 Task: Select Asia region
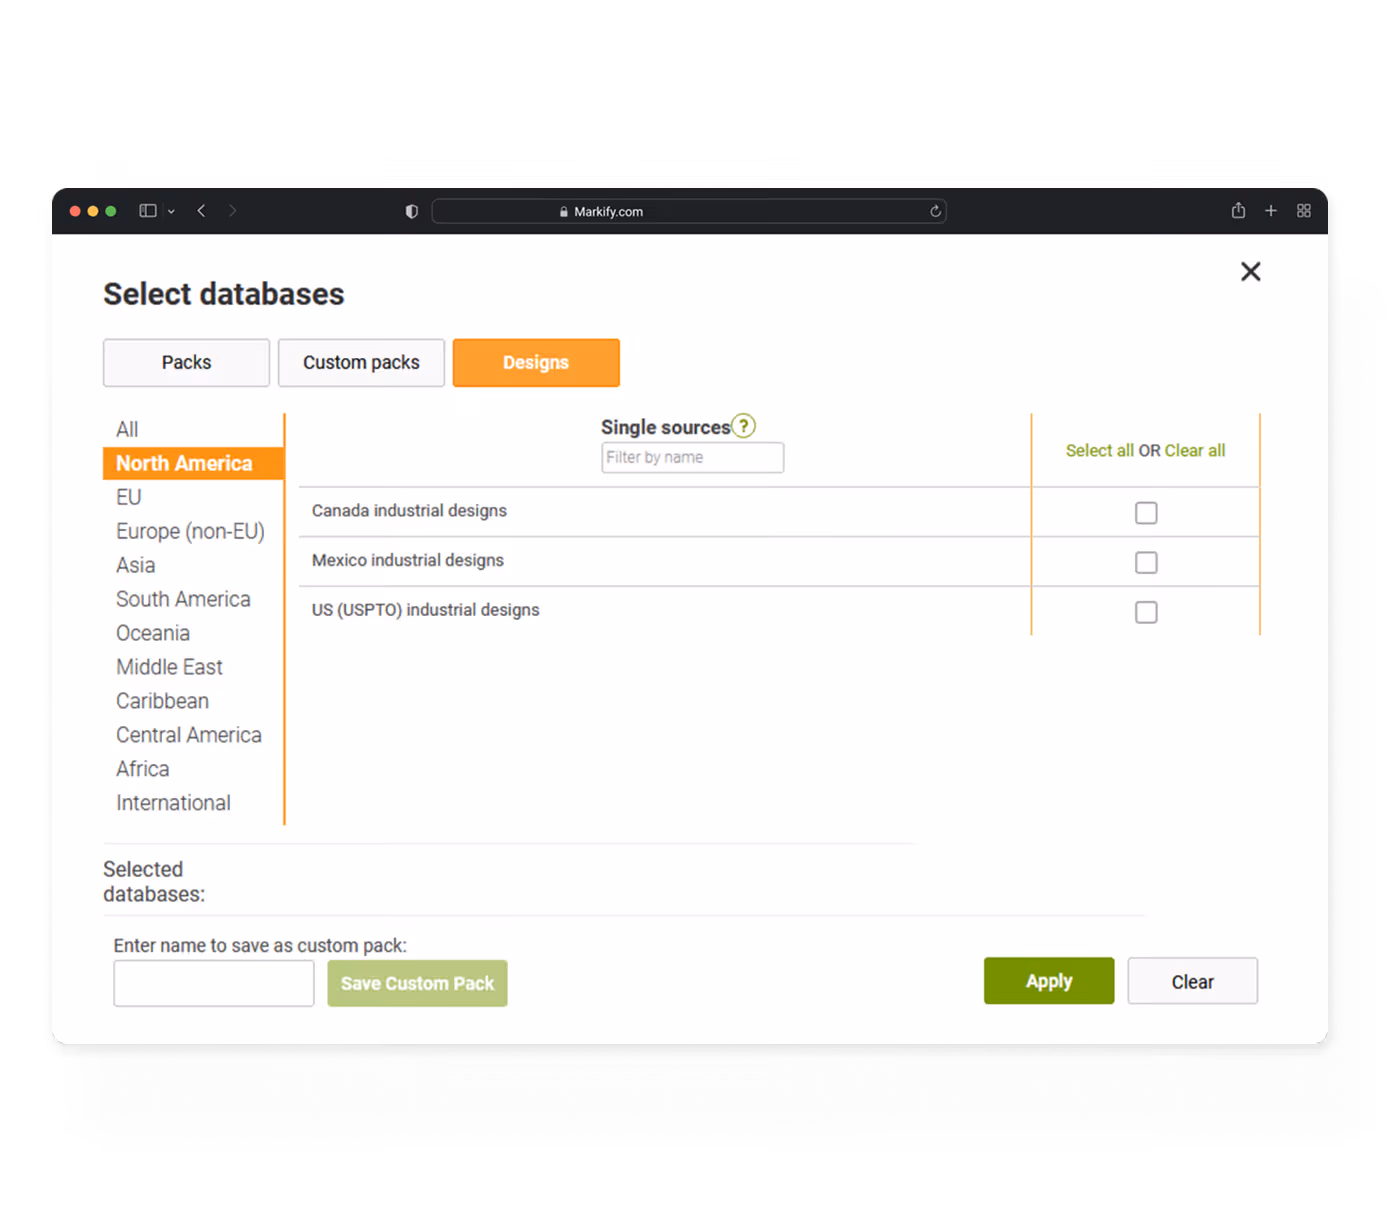(x=135, y=565)
